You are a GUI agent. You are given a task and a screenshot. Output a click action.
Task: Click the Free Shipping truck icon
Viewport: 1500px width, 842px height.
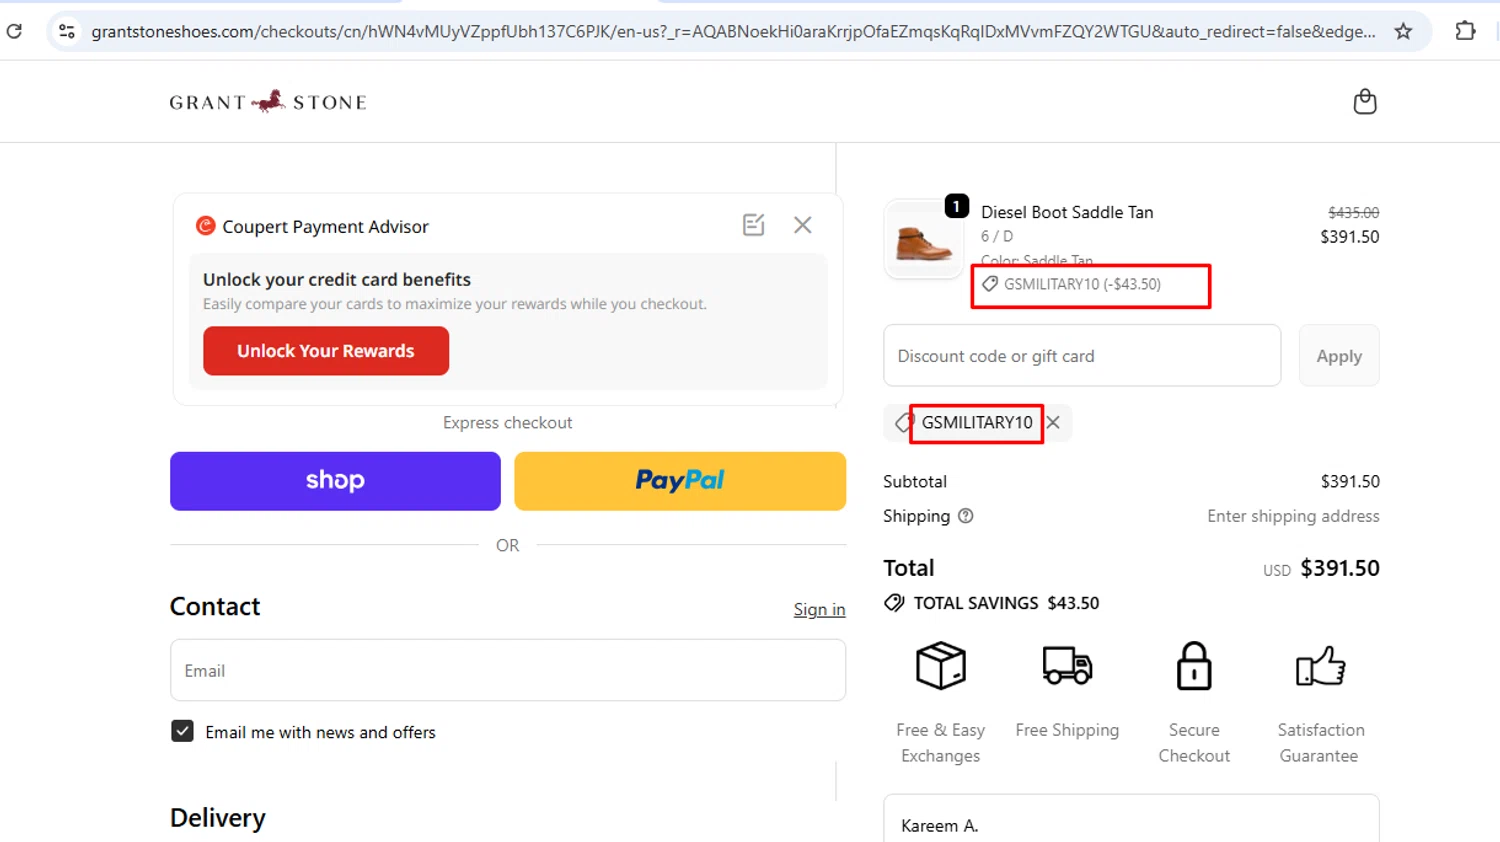point(1067,665)
